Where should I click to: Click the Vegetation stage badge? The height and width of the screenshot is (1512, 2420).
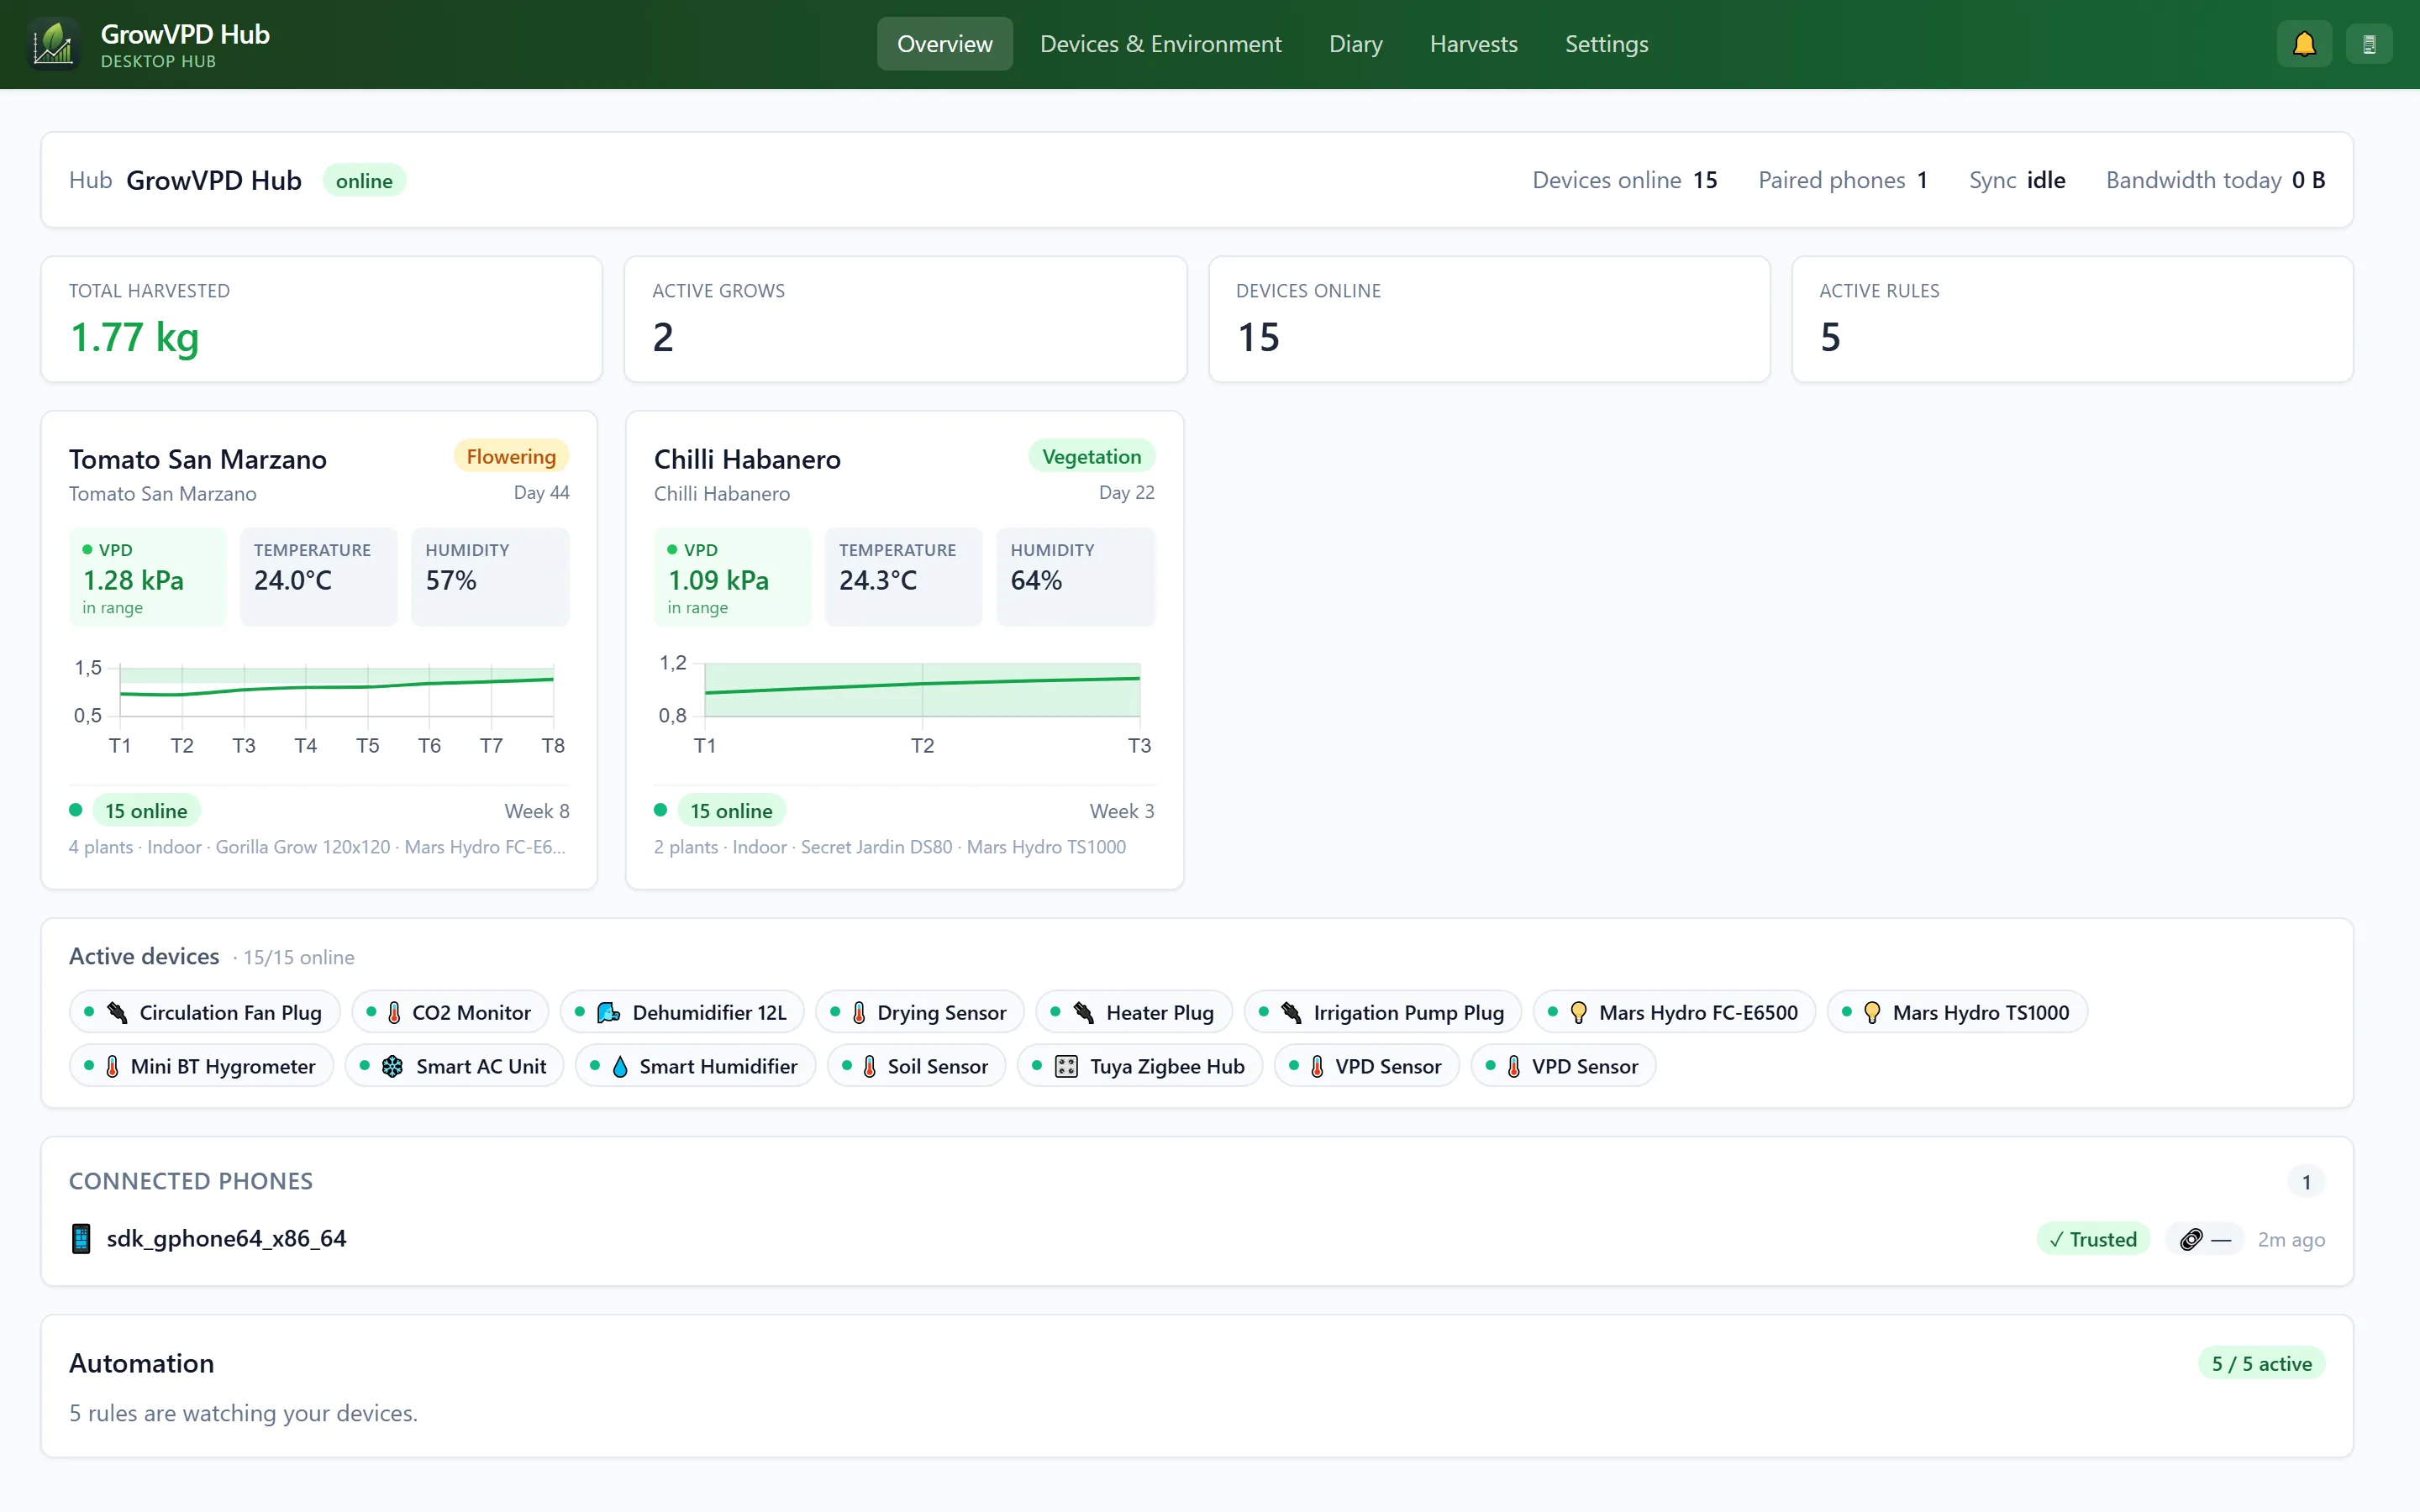click(x=1091, y=456)
